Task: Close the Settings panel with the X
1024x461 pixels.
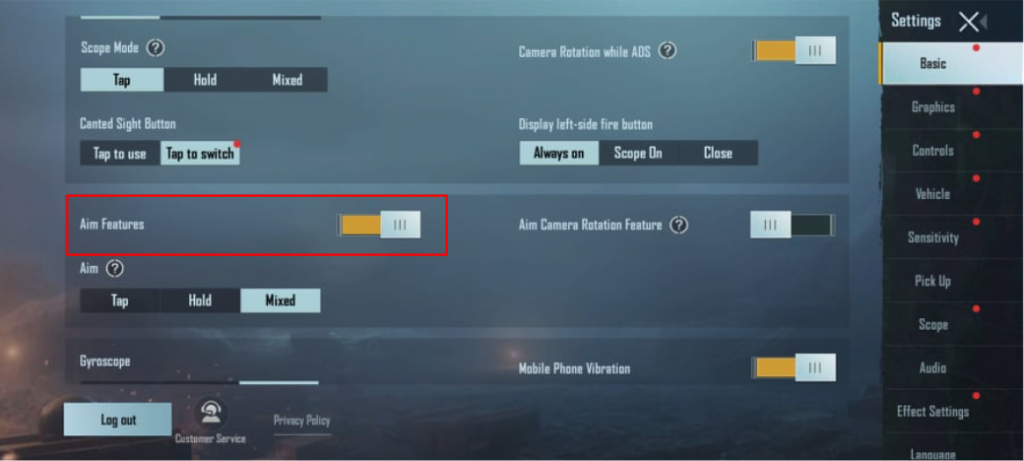Action: [x=968, y=22]
